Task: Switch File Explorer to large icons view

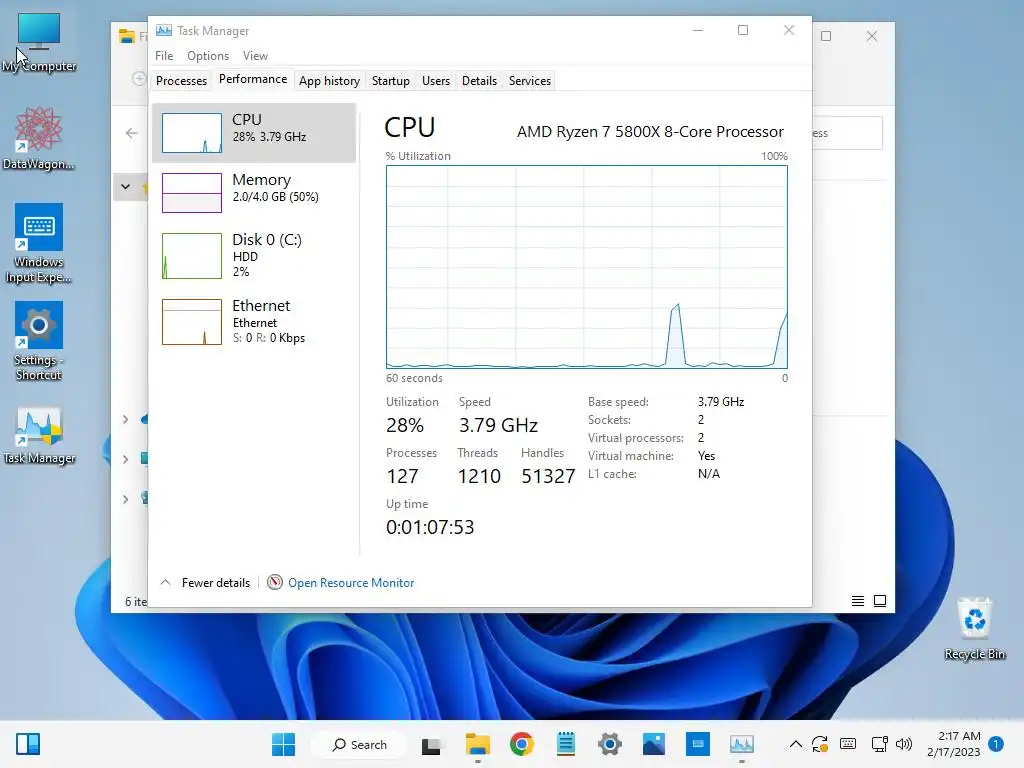Action: tap(880, 601)
